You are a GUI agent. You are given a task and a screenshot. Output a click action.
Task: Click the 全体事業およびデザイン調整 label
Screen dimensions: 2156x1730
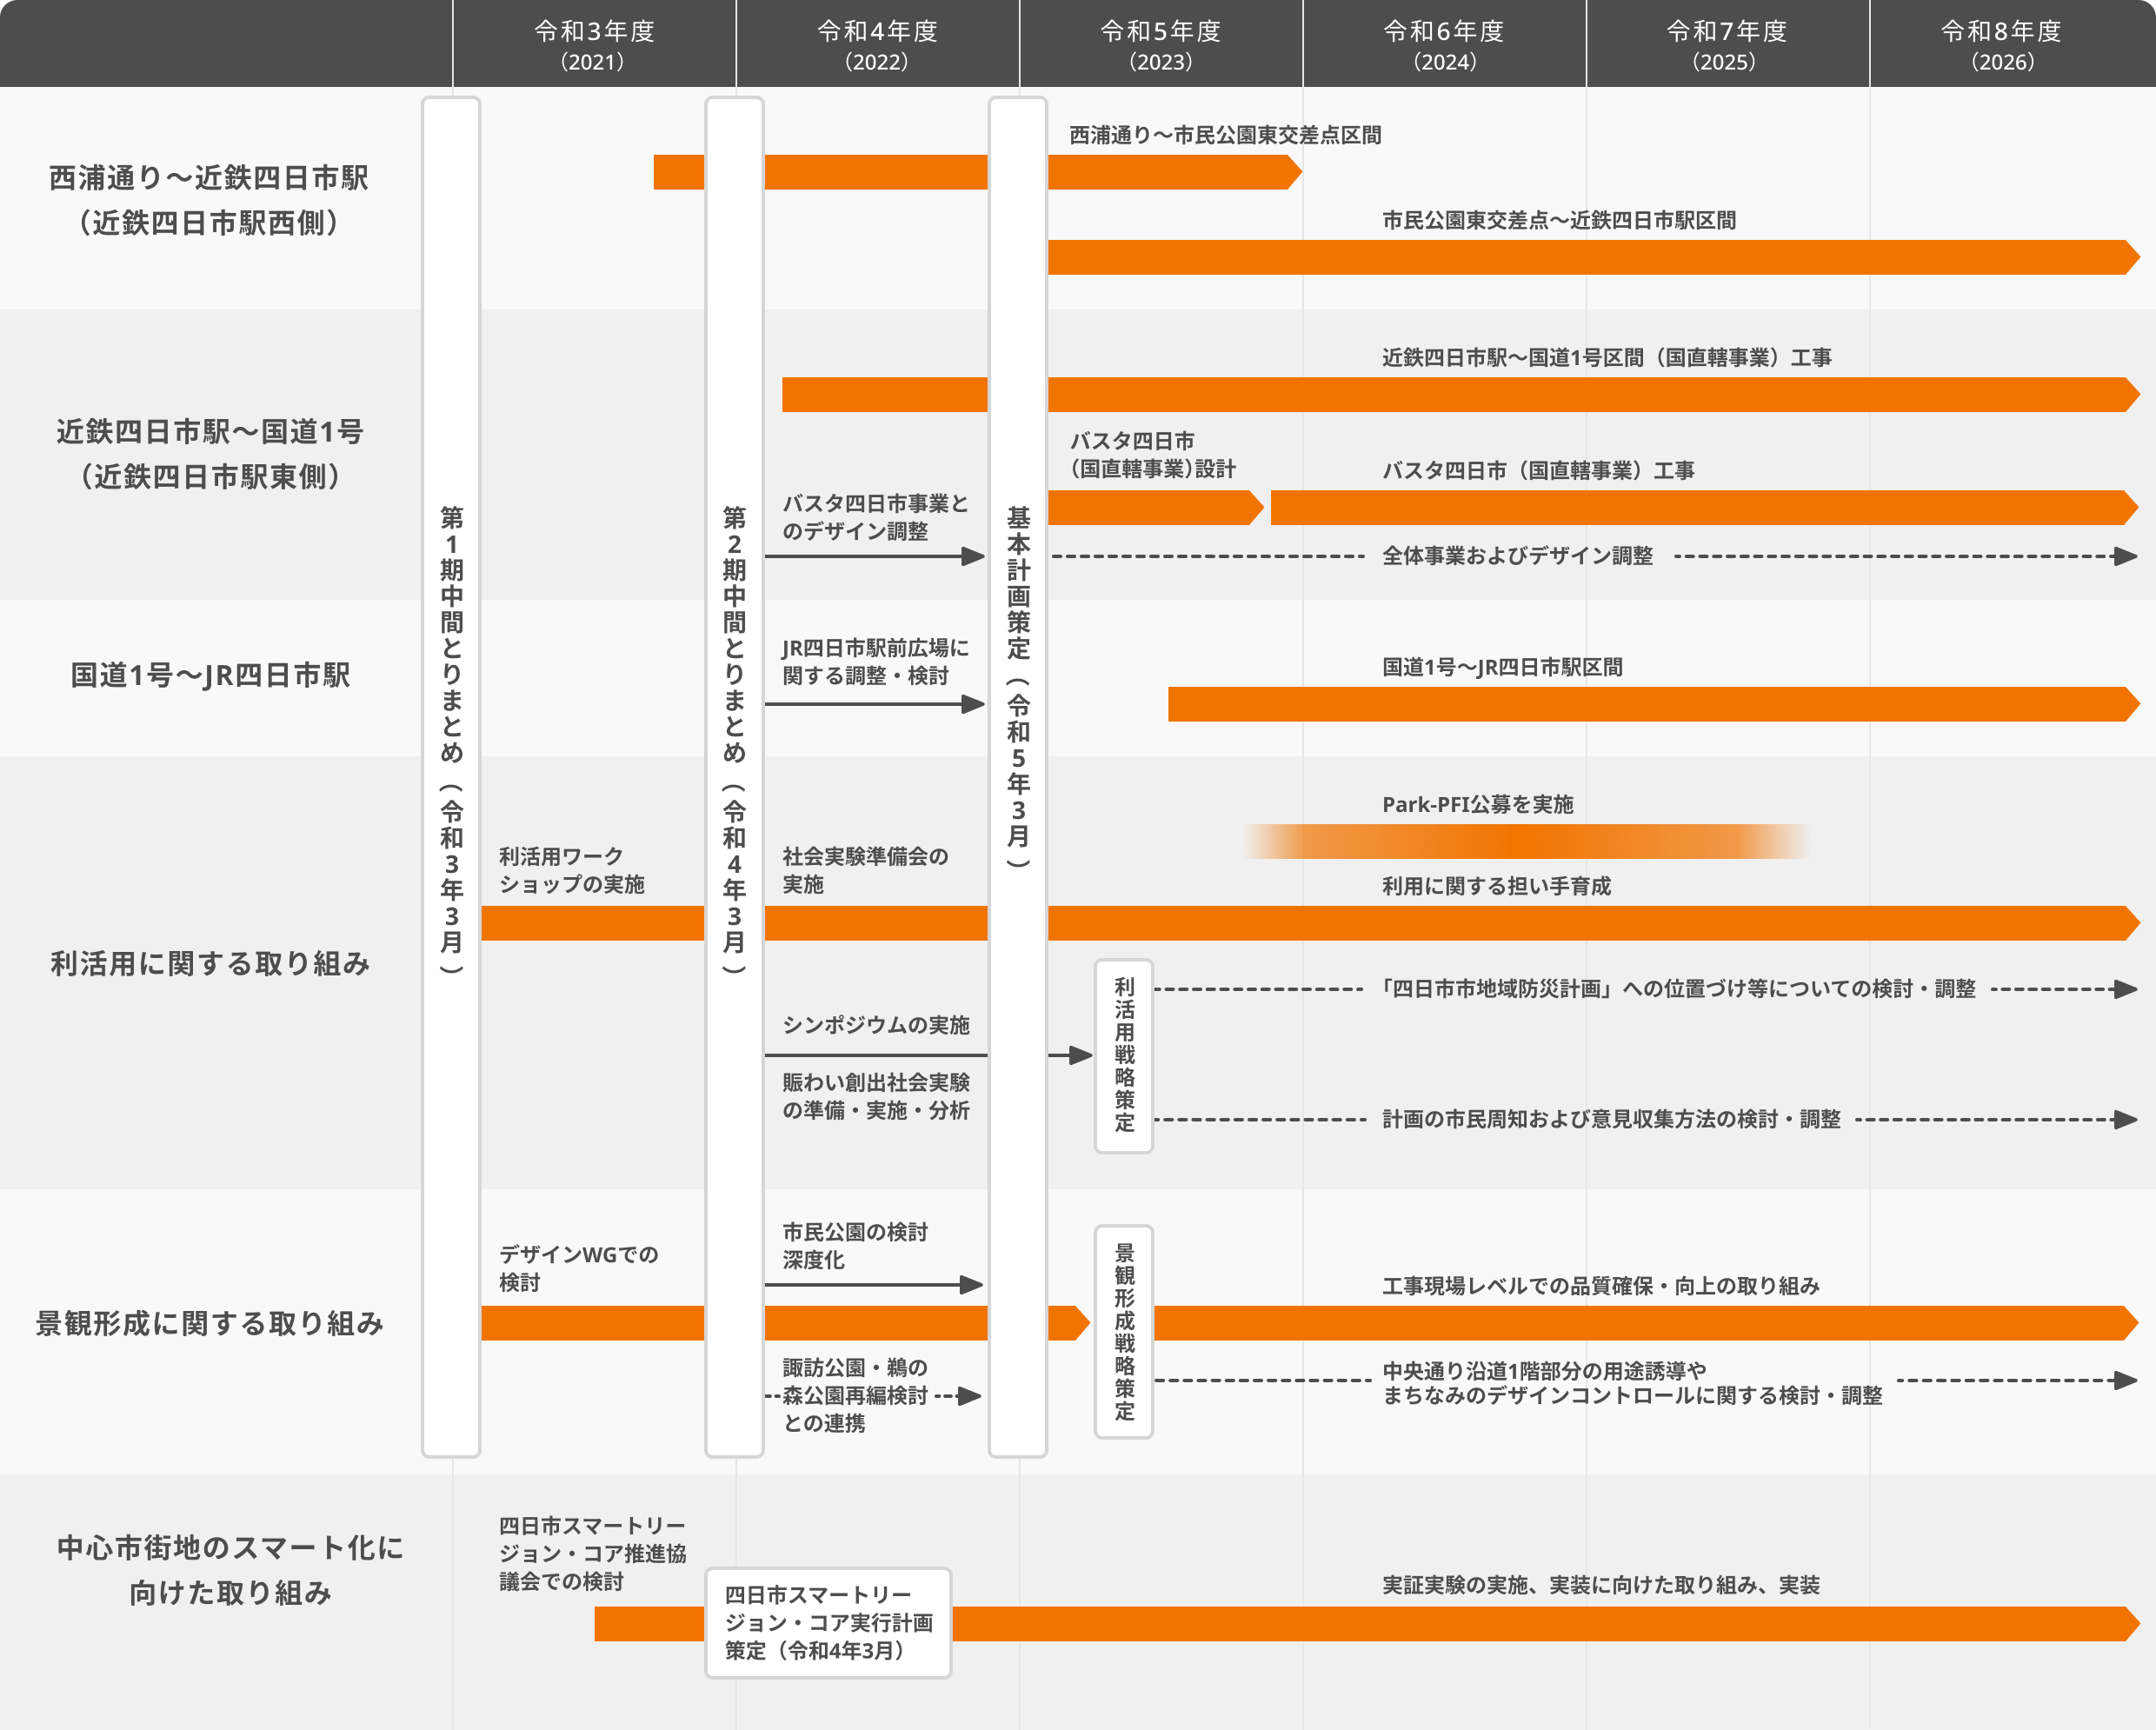(1517, 556)
